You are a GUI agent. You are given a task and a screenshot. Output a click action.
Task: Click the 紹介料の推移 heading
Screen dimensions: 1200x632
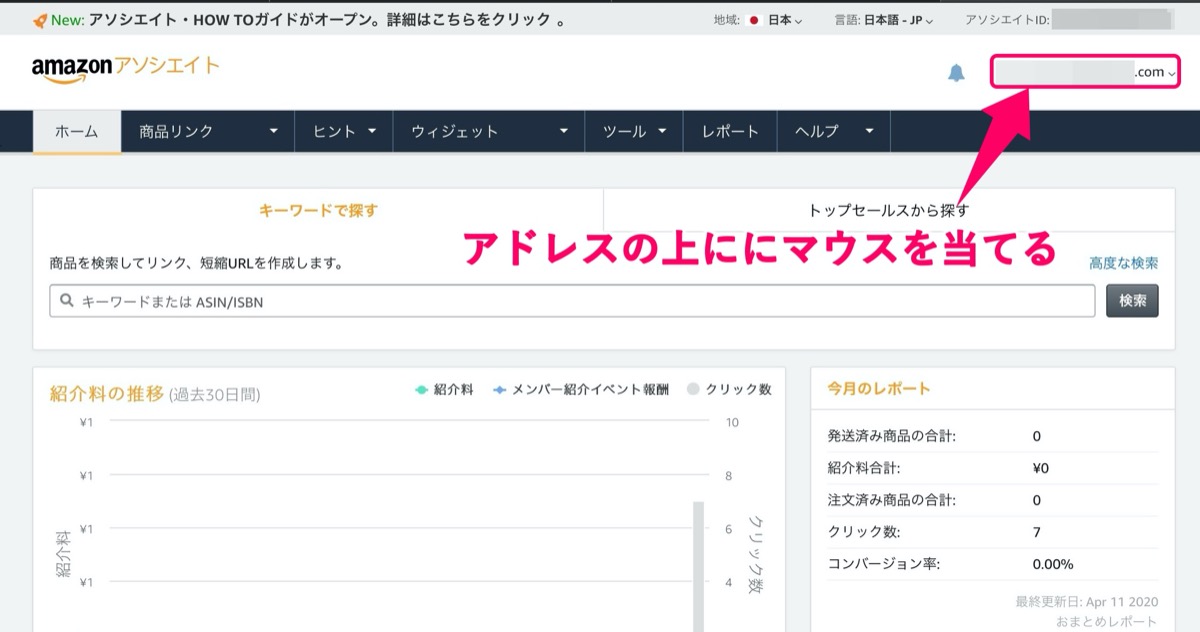[x=106, y=393]
